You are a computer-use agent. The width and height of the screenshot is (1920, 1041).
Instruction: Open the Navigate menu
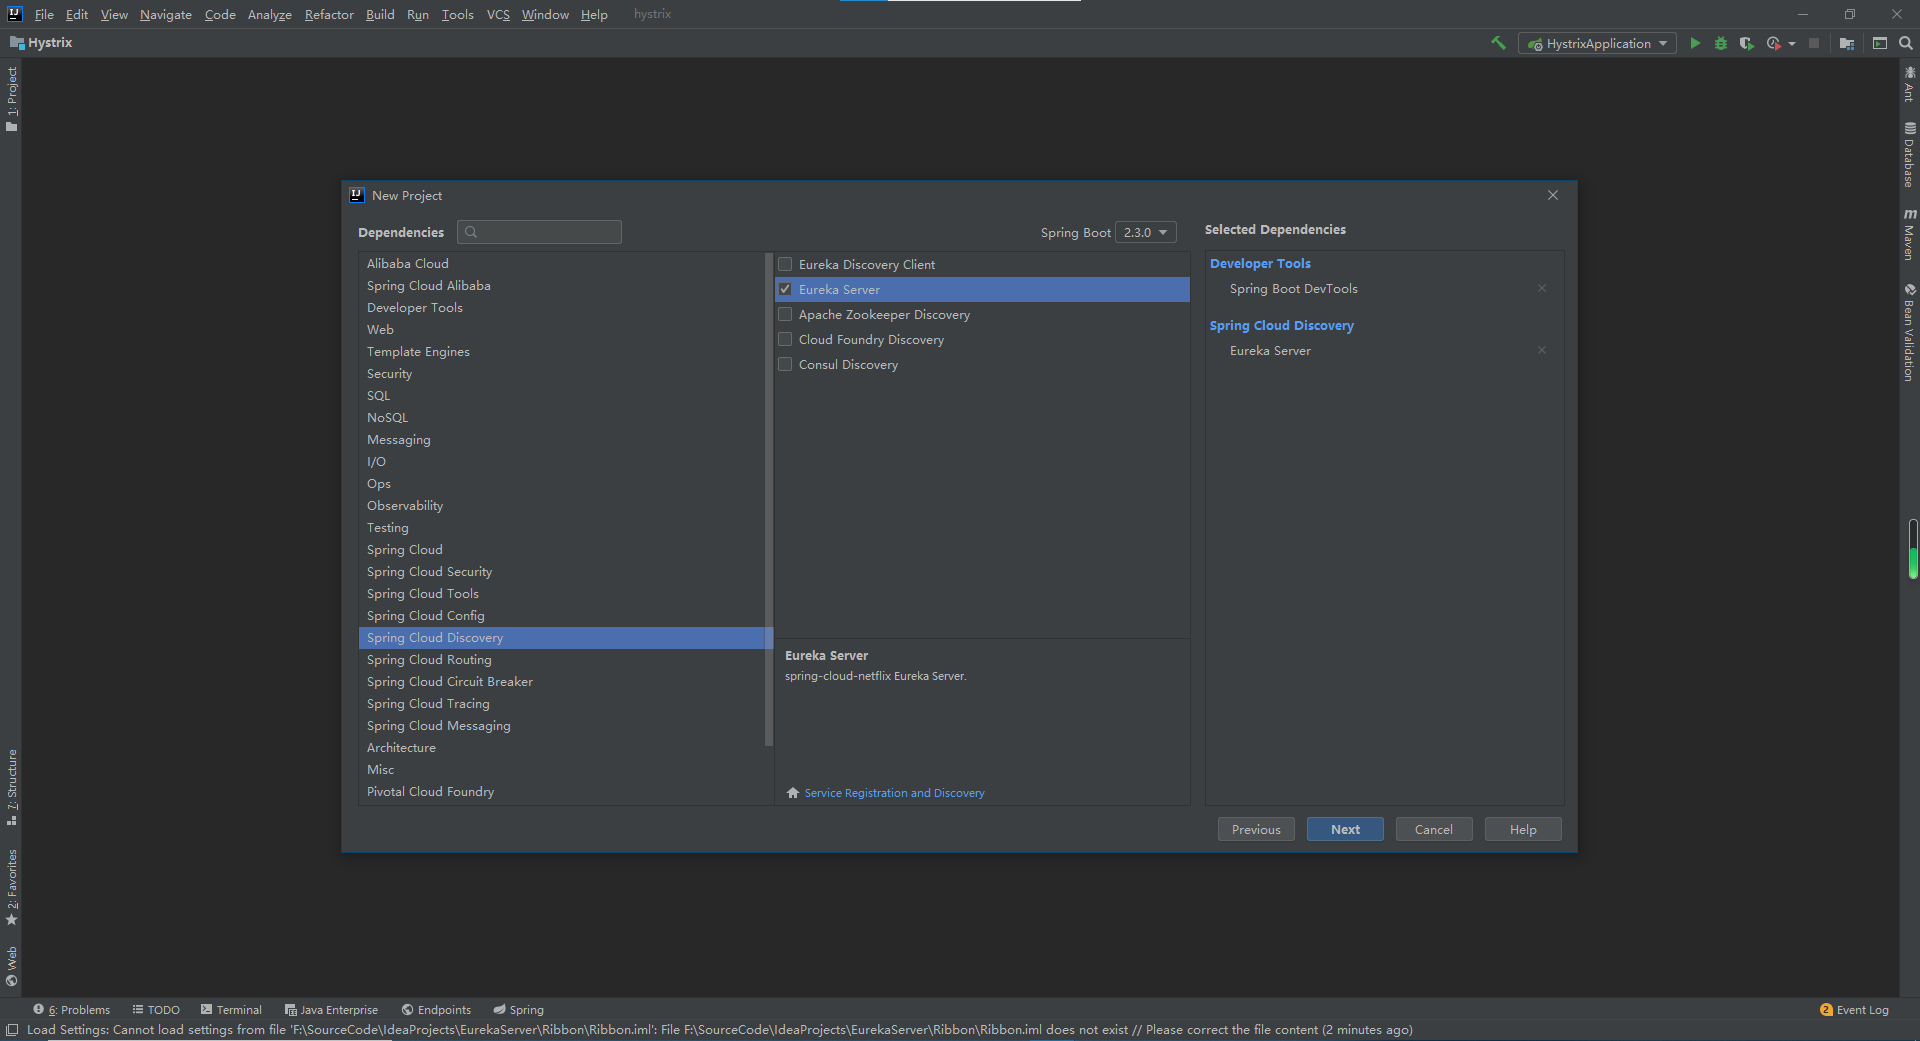[166, 14]
